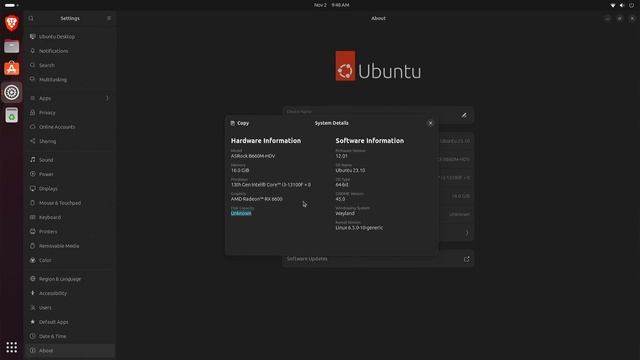Click the Device Name field

[x=378, y=116]
